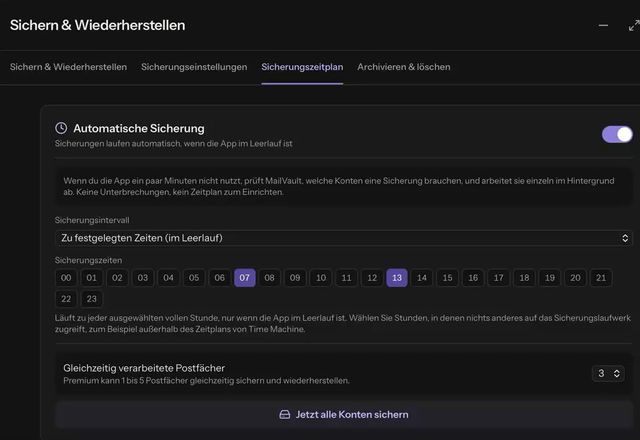Click the clock icon beside Automatische Sicherung
The height and width of the screenshot is (440, 640).
(61, 128)
